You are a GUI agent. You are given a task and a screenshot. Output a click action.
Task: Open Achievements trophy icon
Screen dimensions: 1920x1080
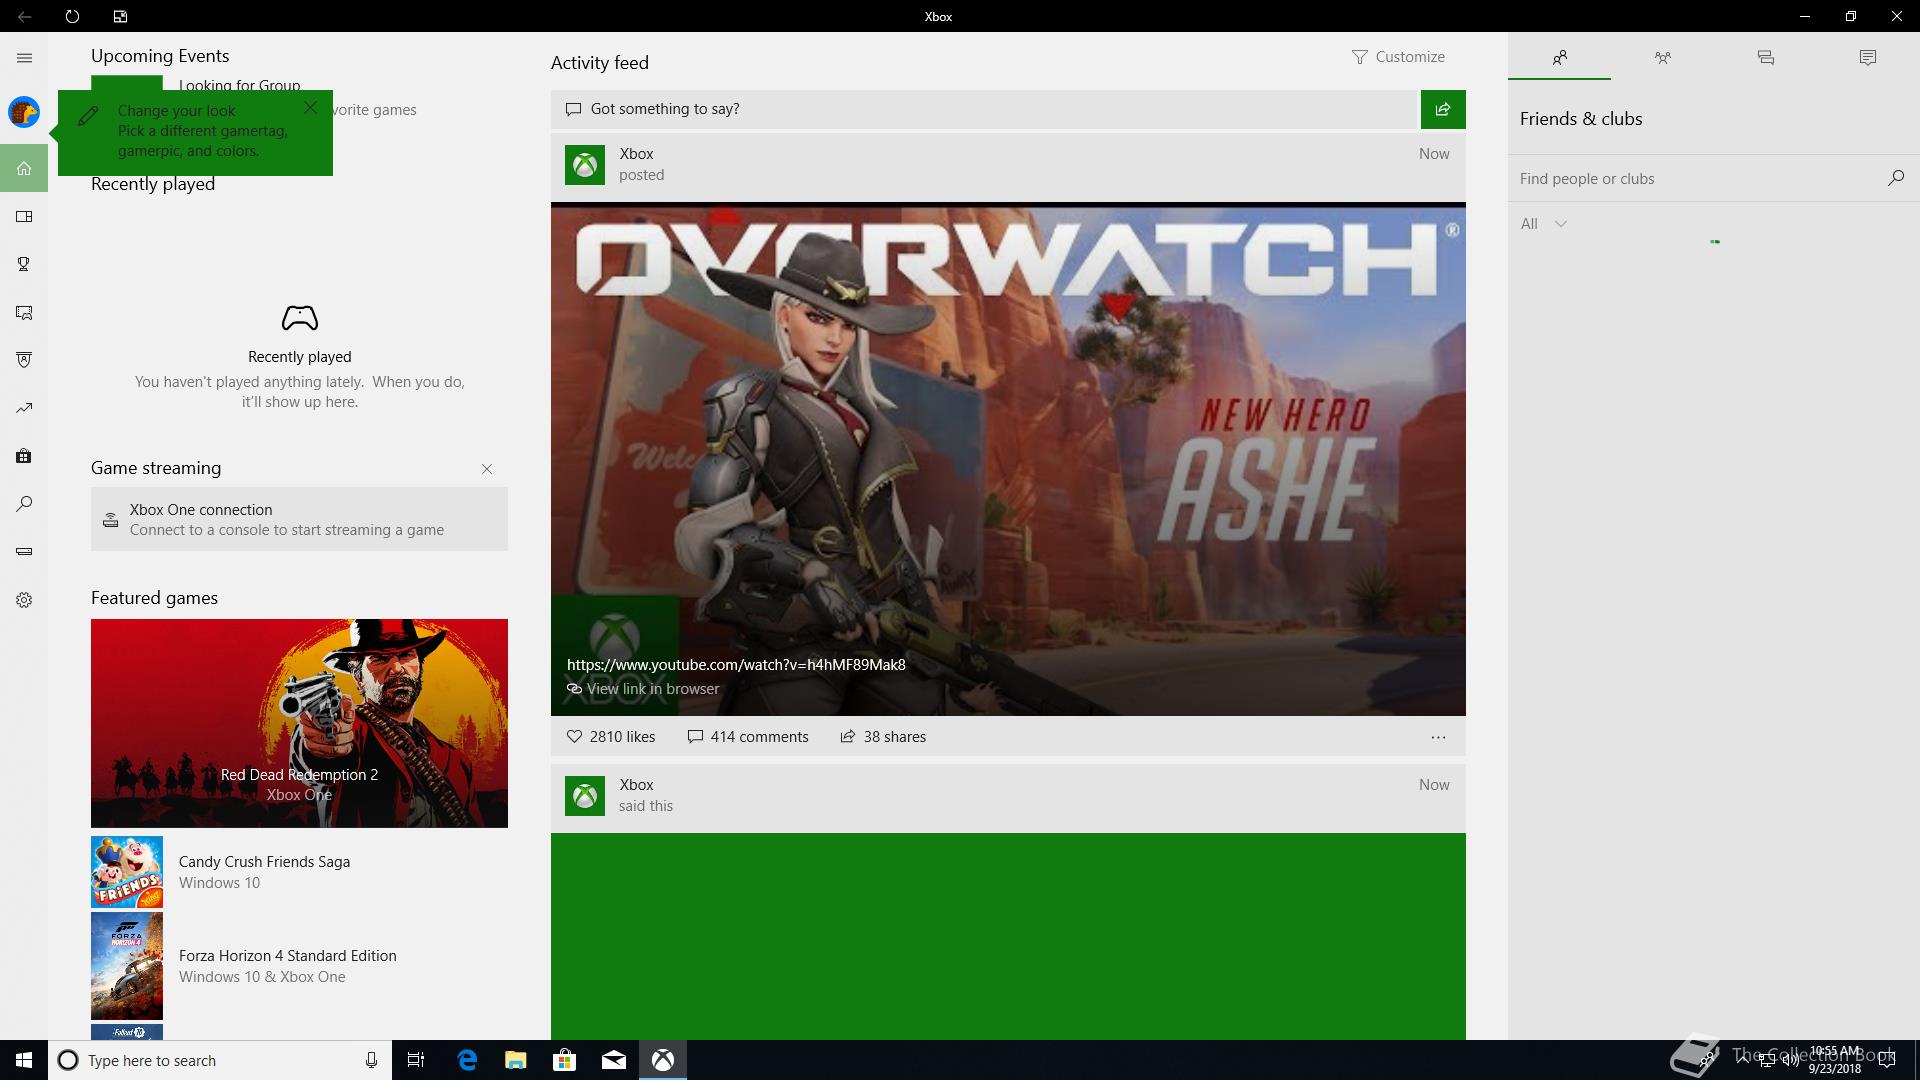[x=24, y=264]
